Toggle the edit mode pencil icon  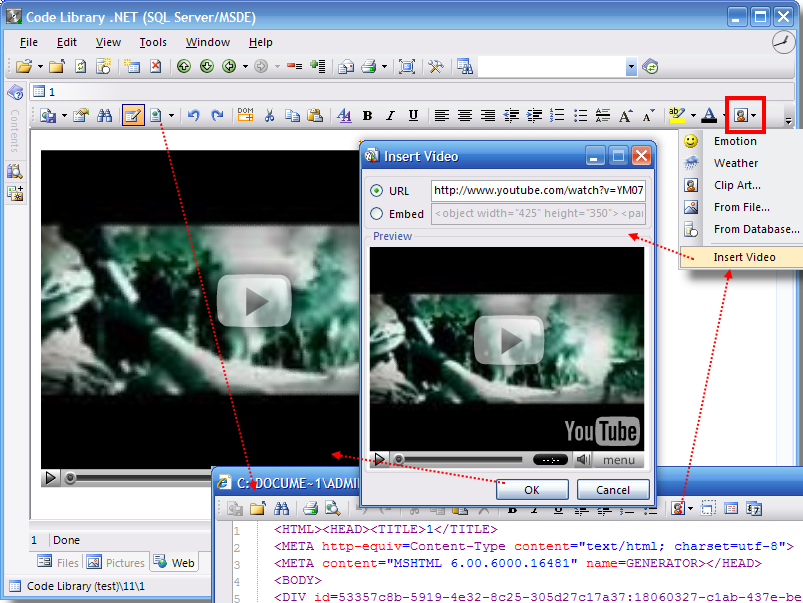tap(133, 116)
